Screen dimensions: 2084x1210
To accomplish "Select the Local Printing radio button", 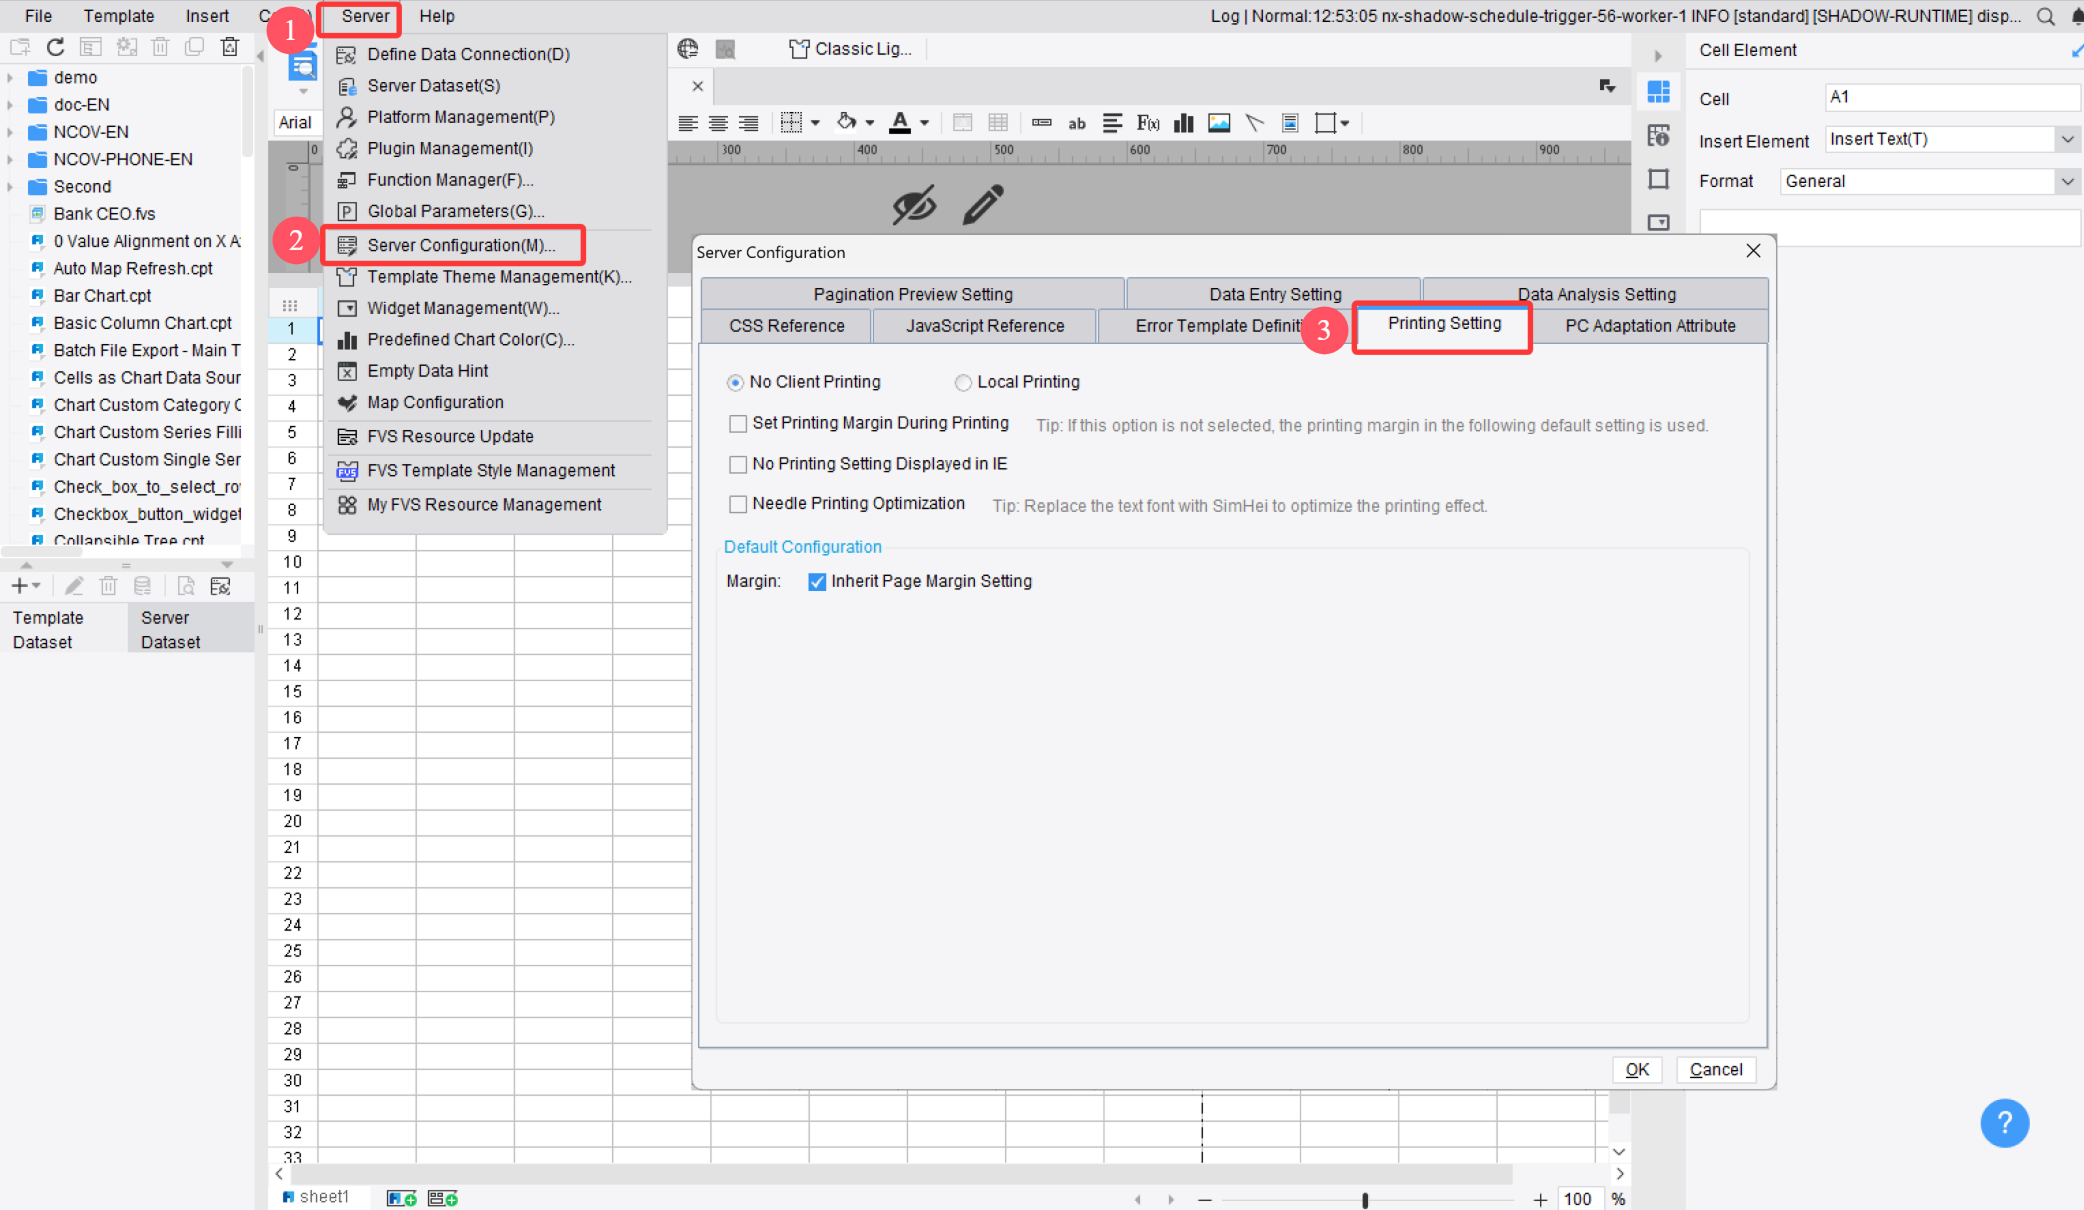I will [x=962, y=381].
